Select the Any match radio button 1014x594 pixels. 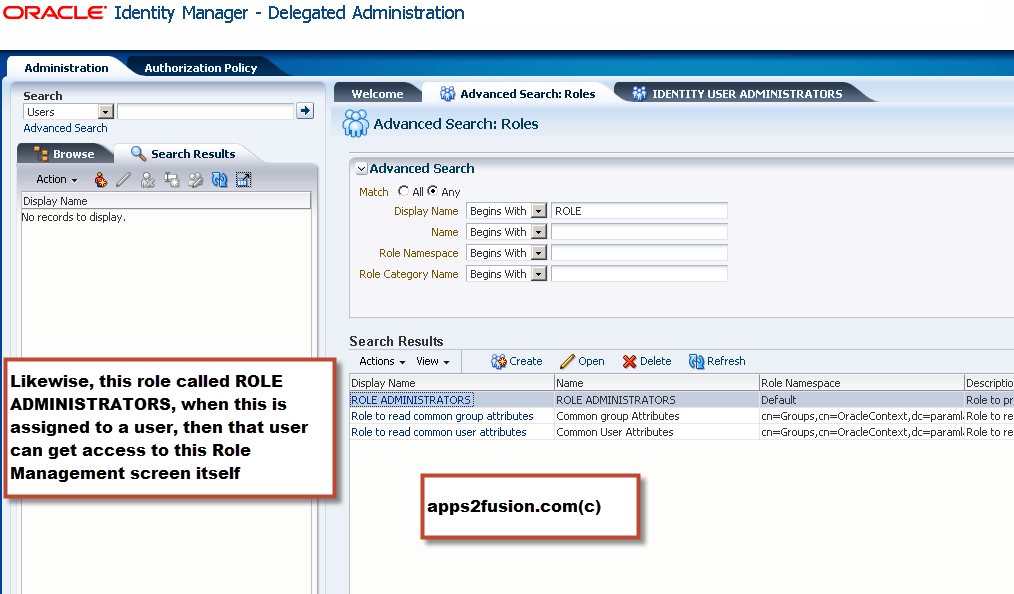tap(433, 191)
